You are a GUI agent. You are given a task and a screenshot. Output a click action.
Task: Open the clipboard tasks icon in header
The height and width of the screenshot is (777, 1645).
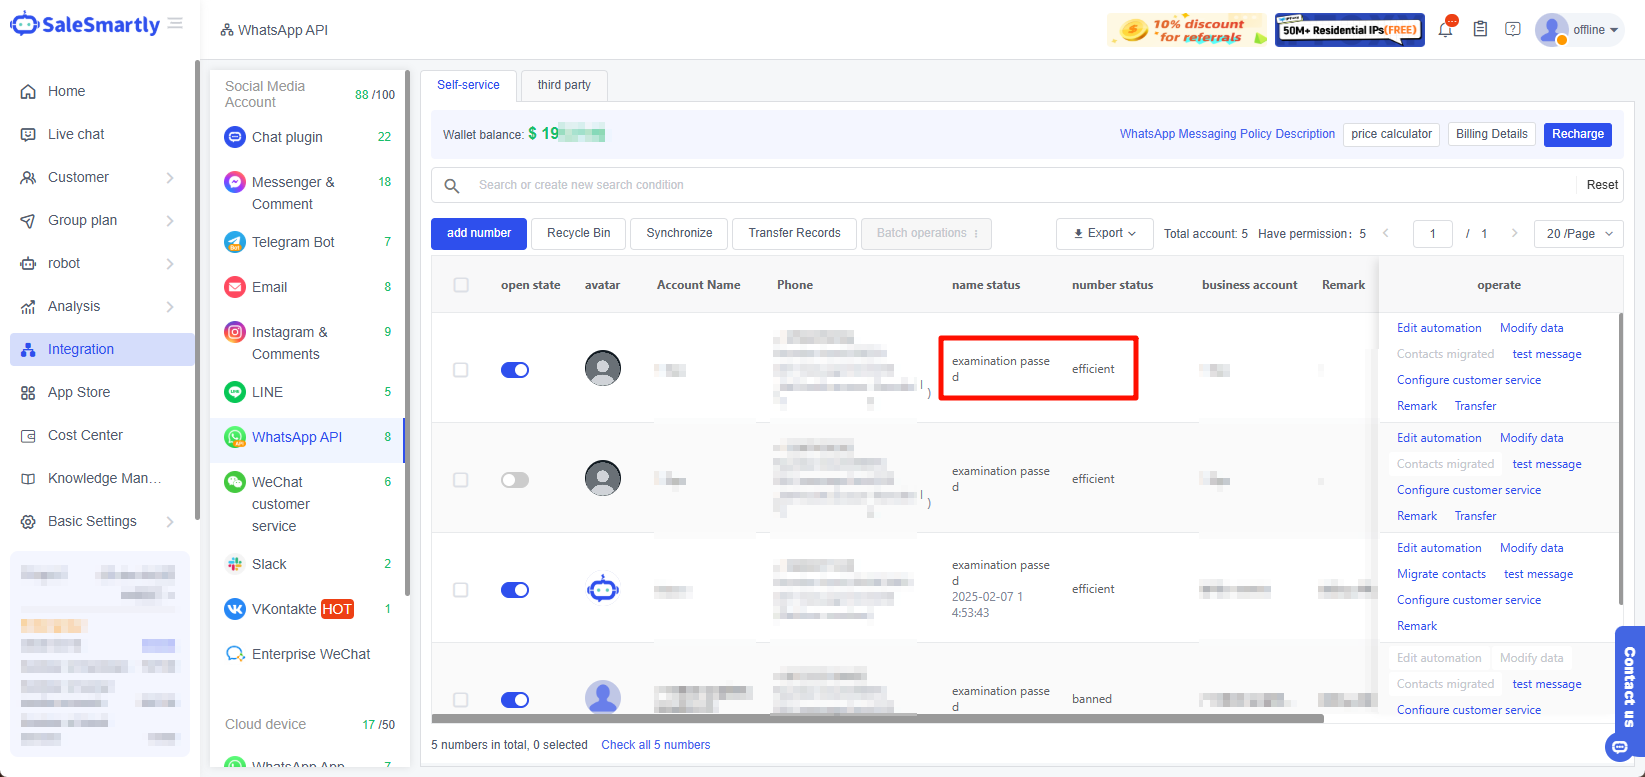pyautogui.click(x=1480, y=29)
